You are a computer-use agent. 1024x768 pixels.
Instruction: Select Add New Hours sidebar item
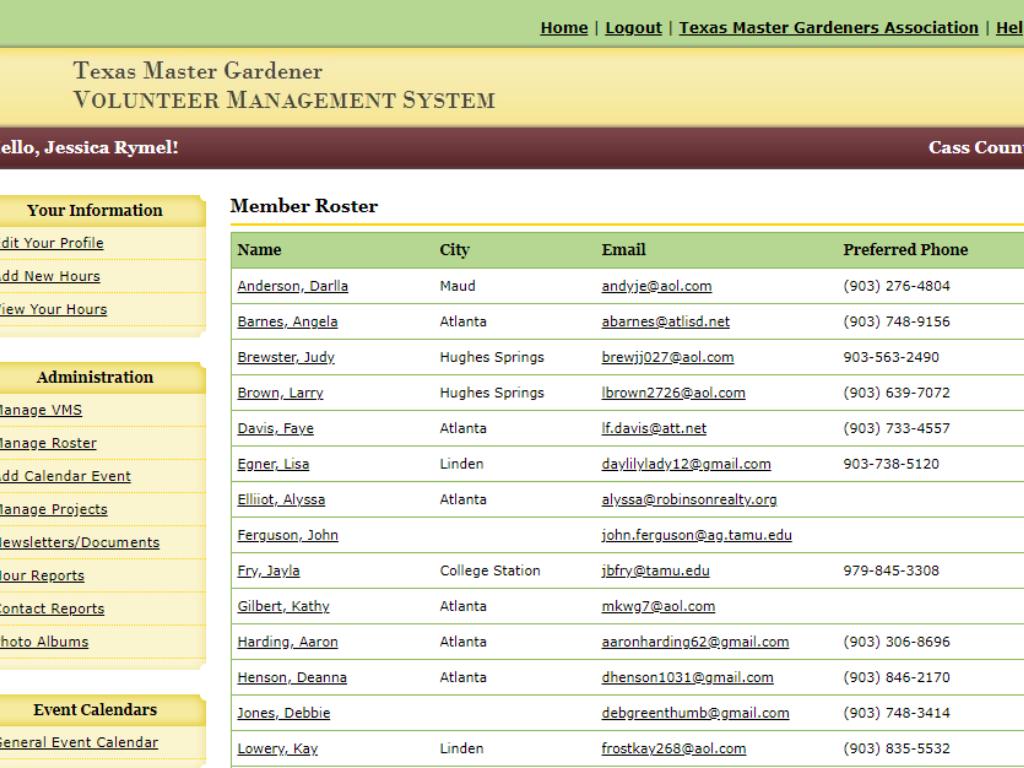pos(50,276)
